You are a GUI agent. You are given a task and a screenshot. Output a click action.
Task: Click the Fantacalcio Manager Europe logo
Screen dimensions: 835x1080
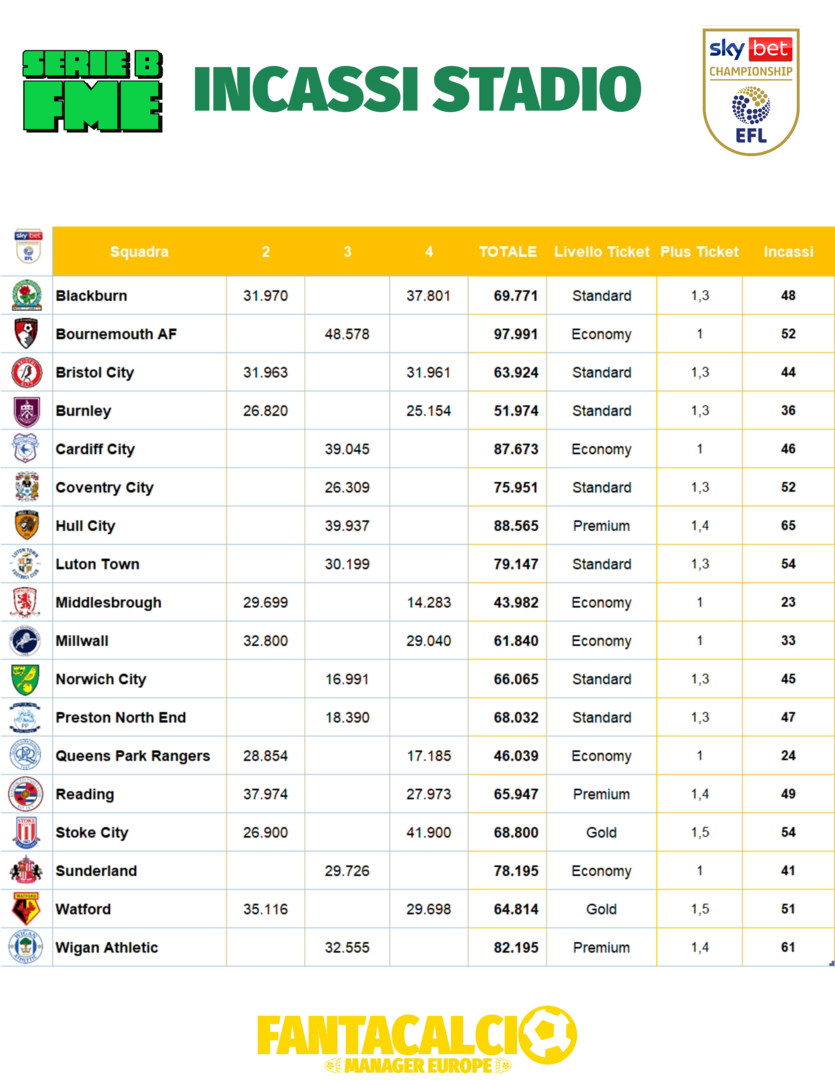(x=417, y=1042)
